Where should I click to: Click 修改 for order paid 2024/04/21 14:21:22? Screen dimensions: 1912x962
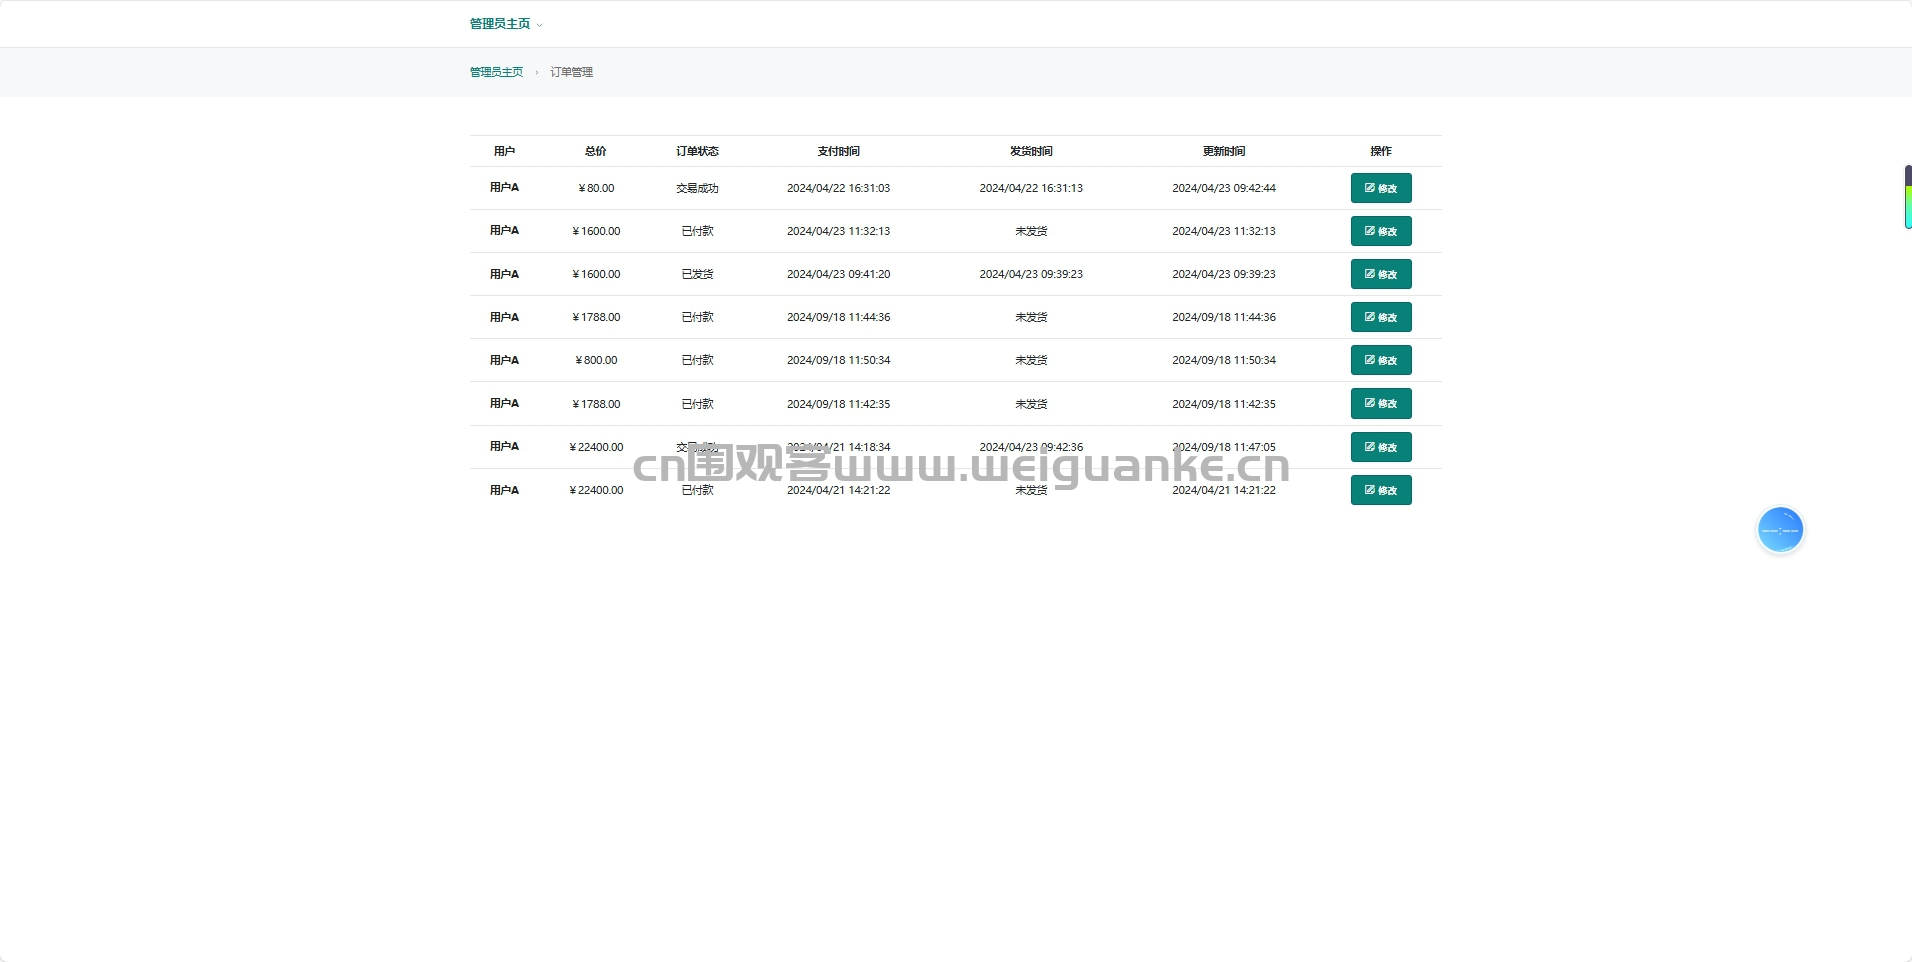(1381, 490)
